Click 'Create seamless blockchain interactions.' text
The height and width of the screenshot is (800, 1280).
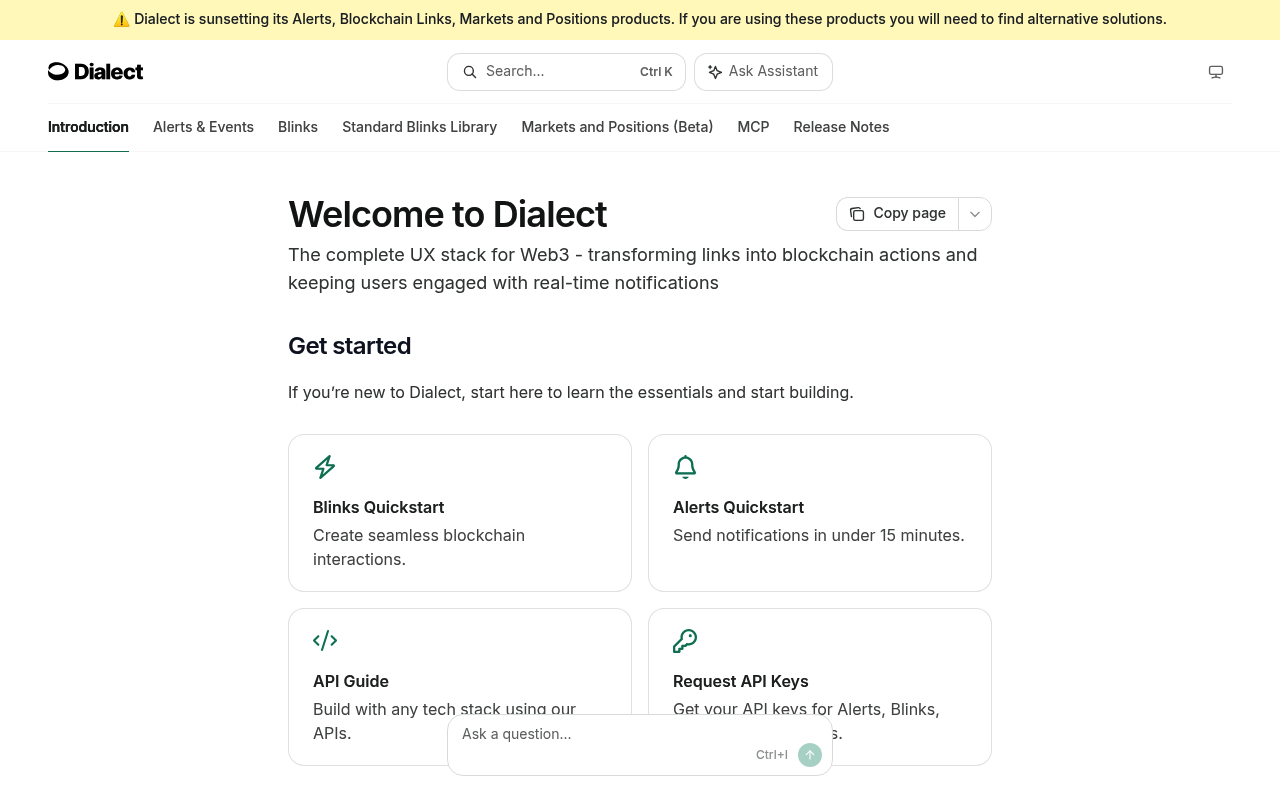(419, 547)
